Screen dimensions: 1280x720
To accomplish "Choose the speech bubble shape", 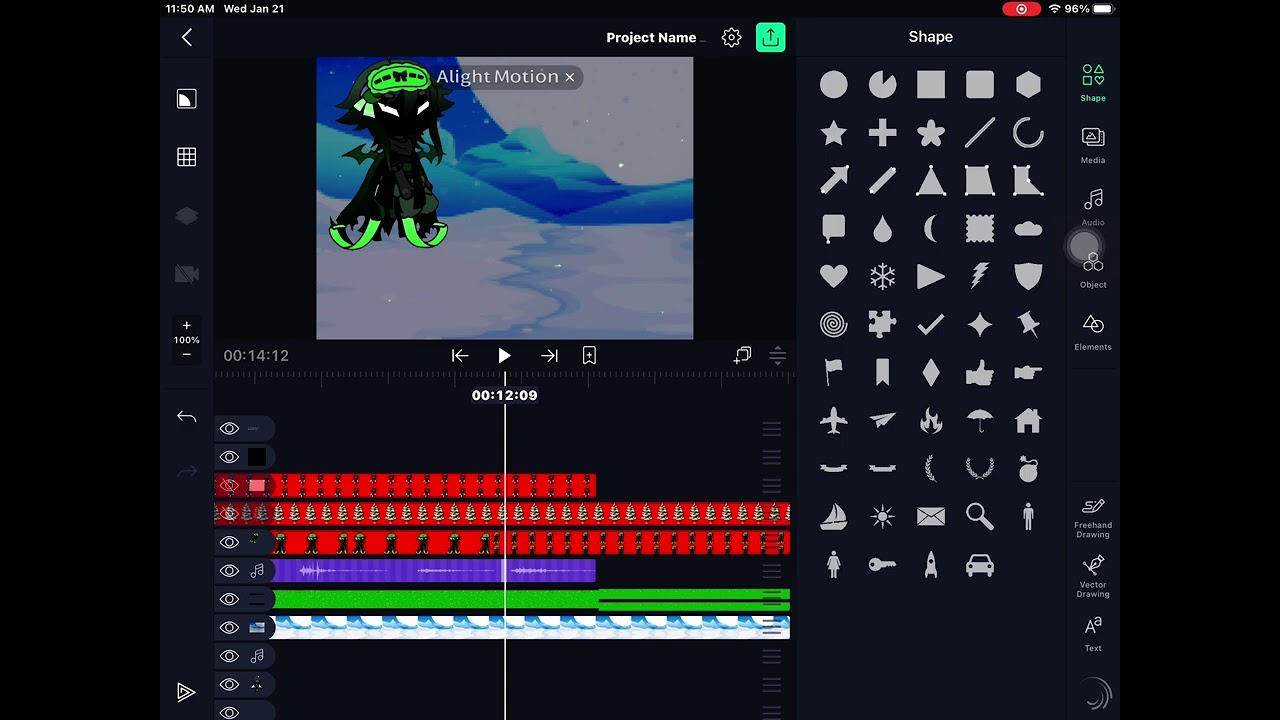I will click(x=833, y=229).
